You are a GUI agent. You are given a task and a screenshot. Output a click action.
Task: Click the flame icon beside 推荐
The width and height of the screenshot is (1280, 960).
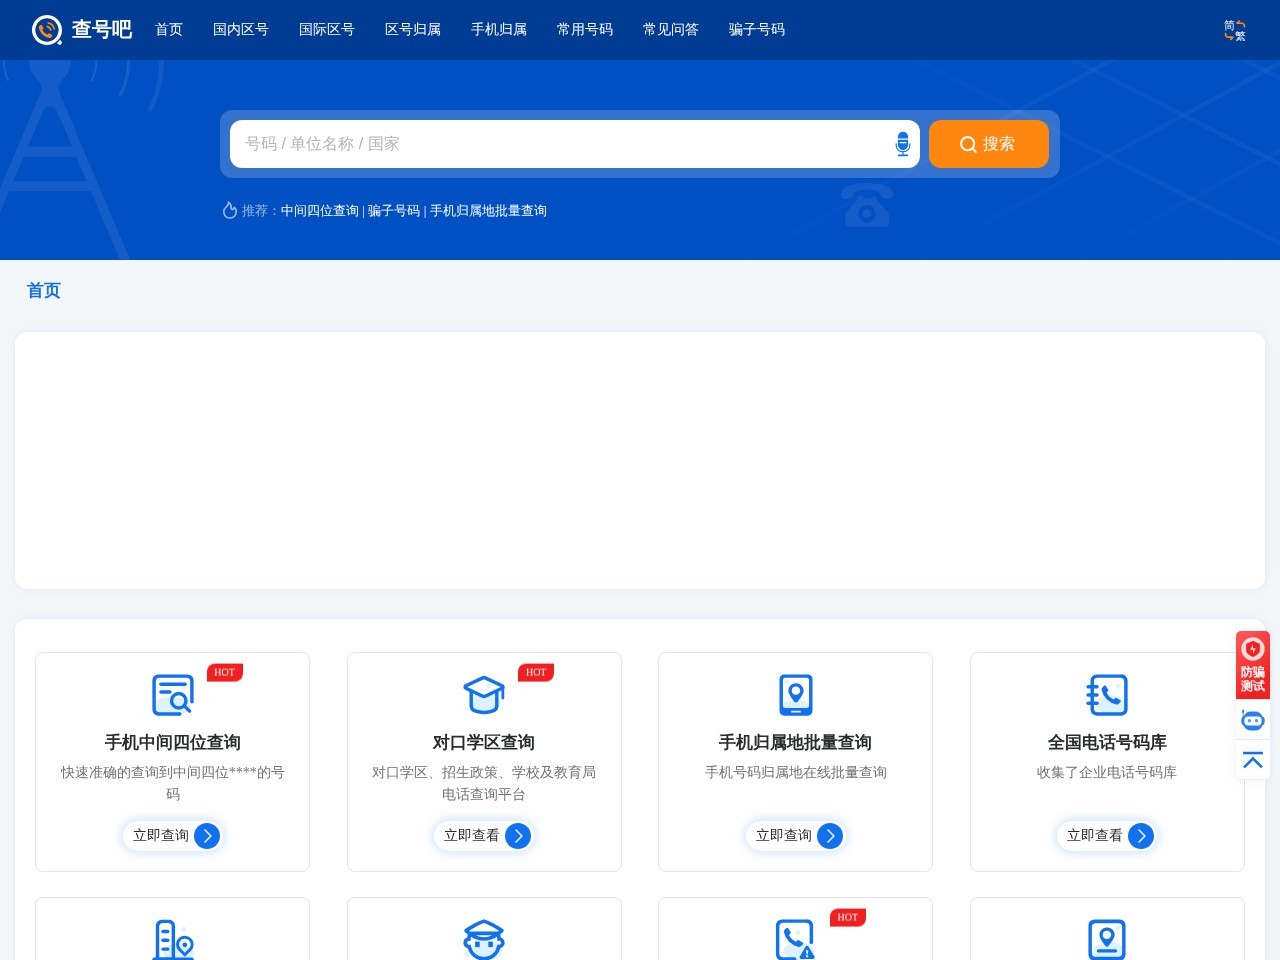coord(229,210)
